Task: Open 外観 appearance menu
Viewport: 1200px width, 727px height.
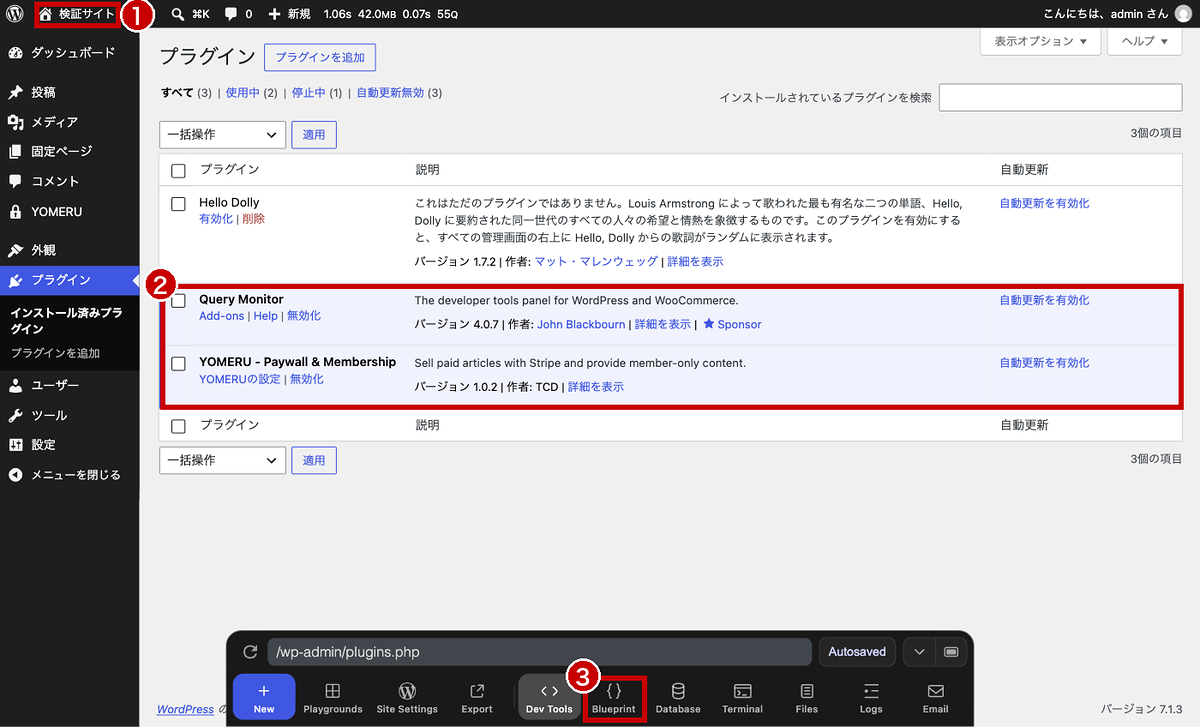Action: coord(69,250)
